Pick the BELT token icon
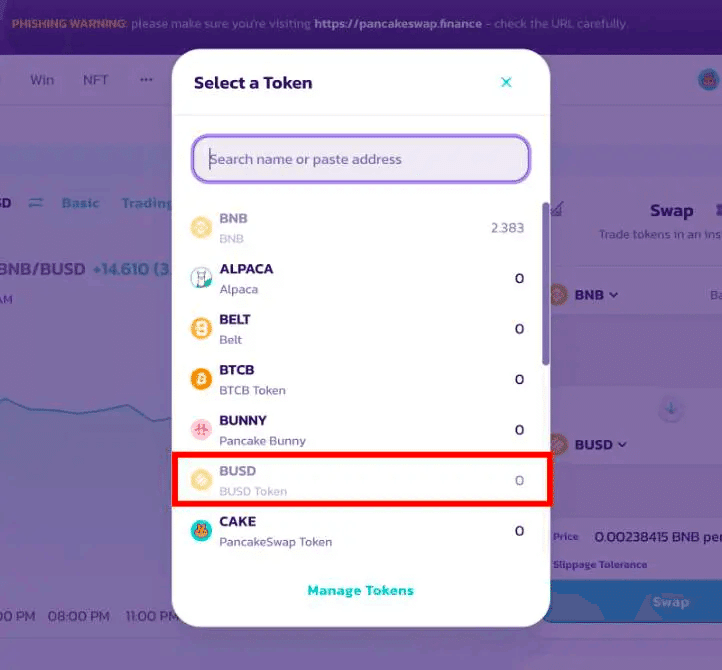This screenshot has height=670, width=722. [x=201, y=328]
